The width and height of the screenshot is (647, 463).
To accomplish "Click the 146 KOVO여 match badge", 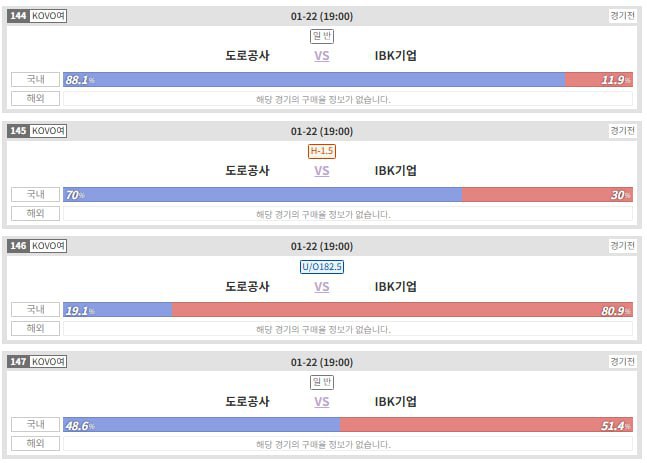I will pyautogui.click(x=37, y=246).
